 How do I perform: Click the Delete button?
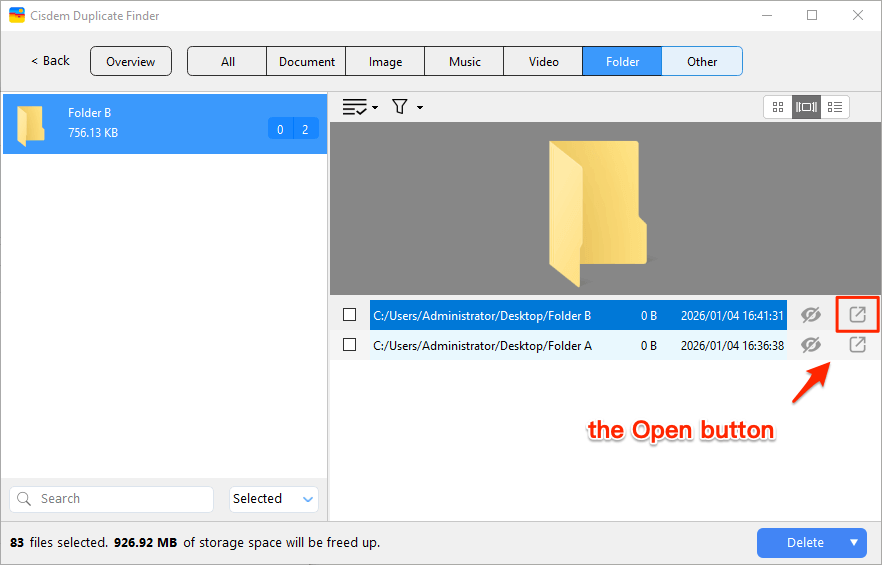click(x=805, y=542)
